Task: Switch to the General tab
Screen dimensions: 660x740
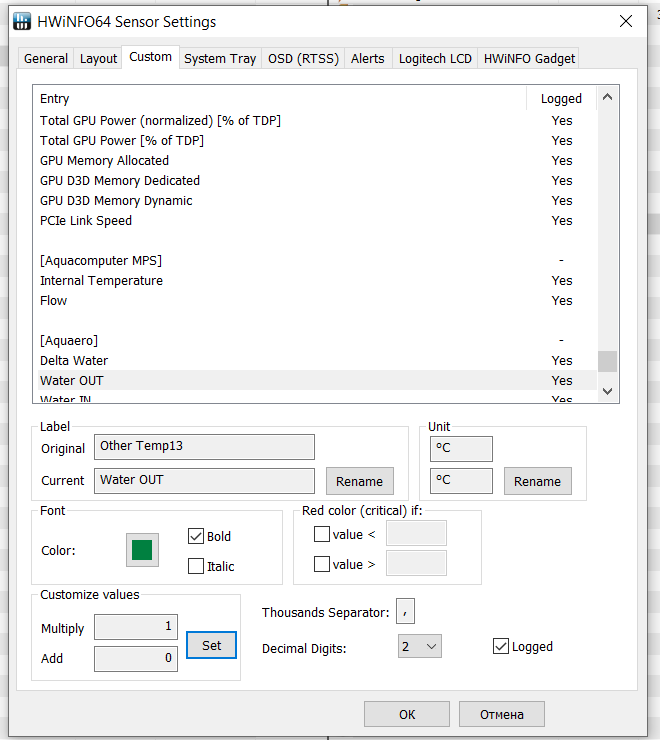Action: pyautogui.click(x=46, y=59)
